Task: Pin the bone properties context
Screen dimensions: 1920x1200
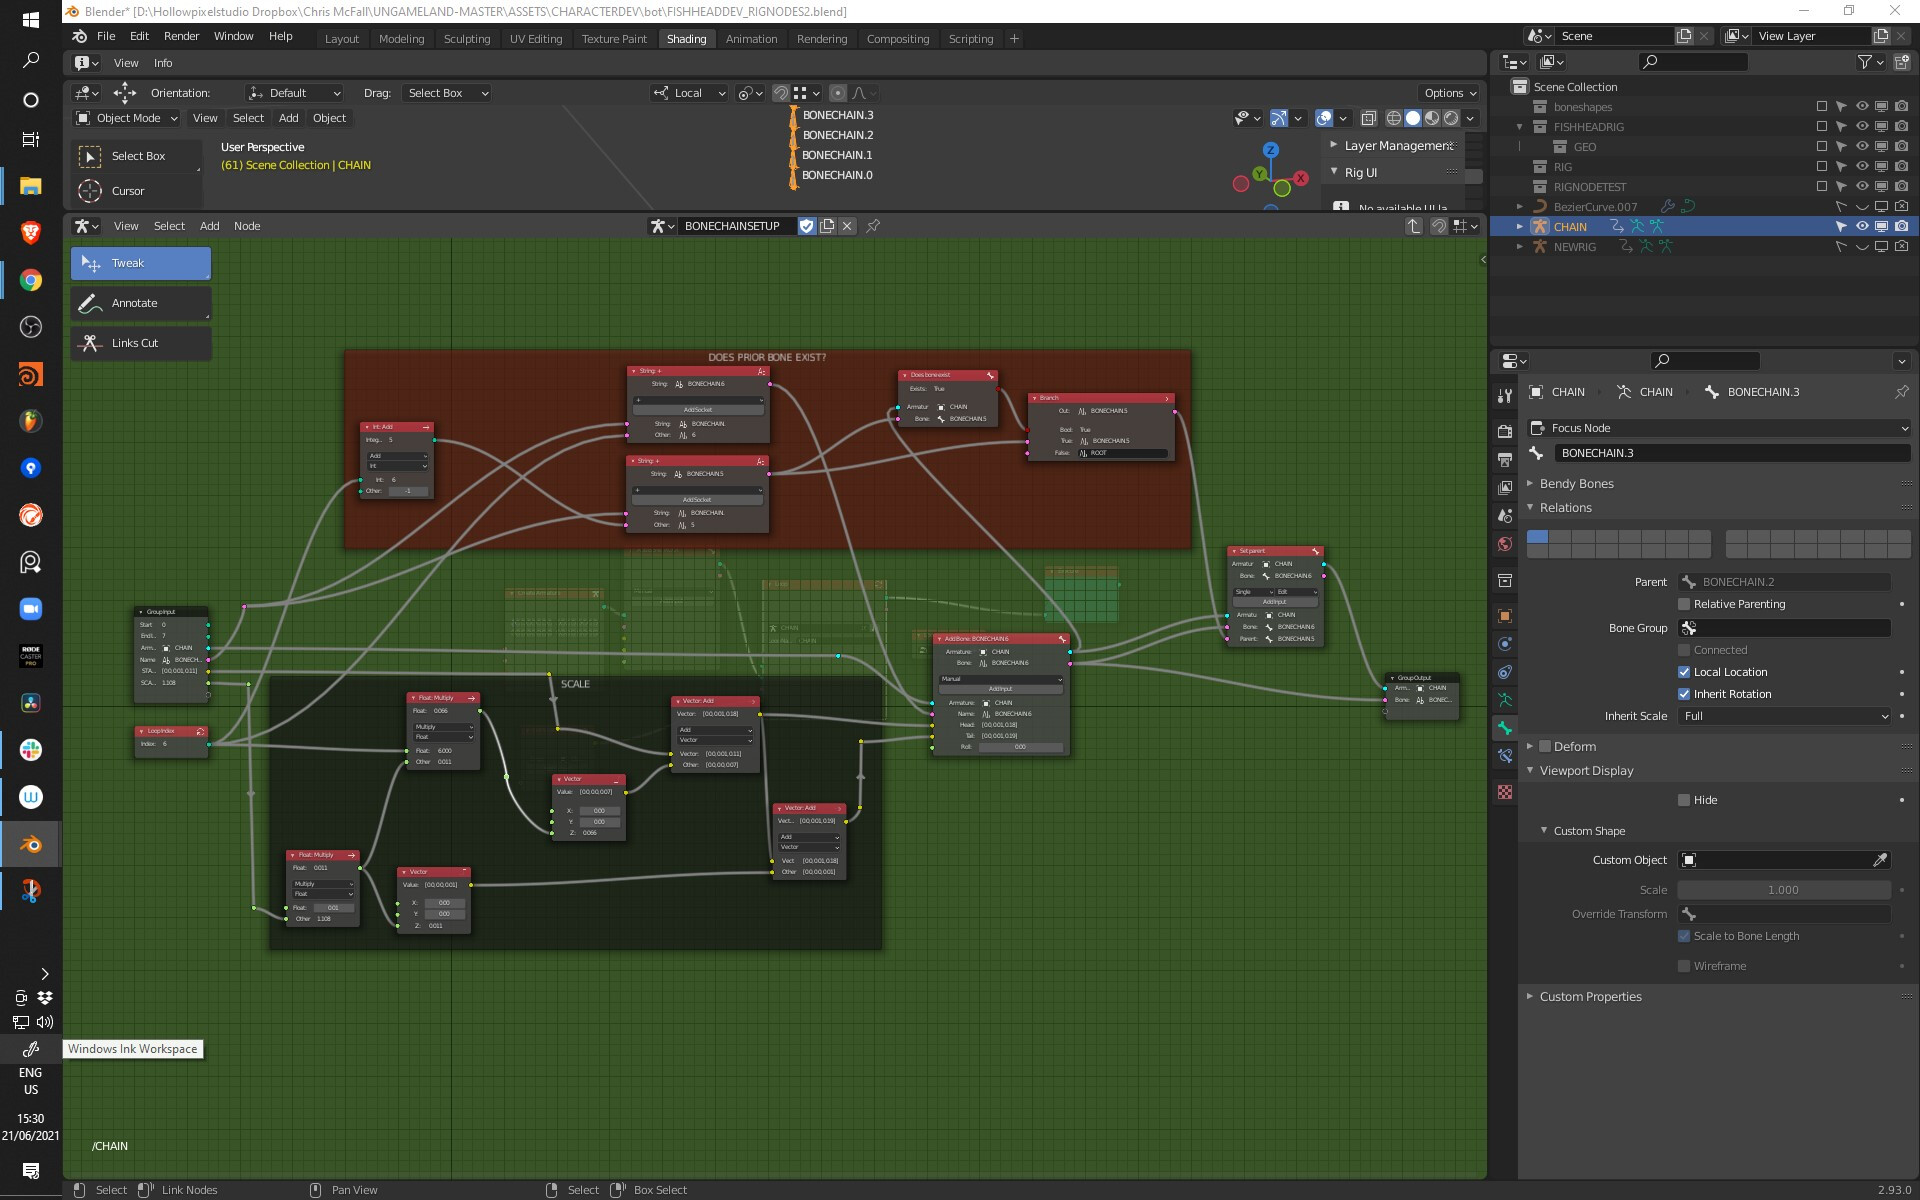Action: tap(1901, 392)
